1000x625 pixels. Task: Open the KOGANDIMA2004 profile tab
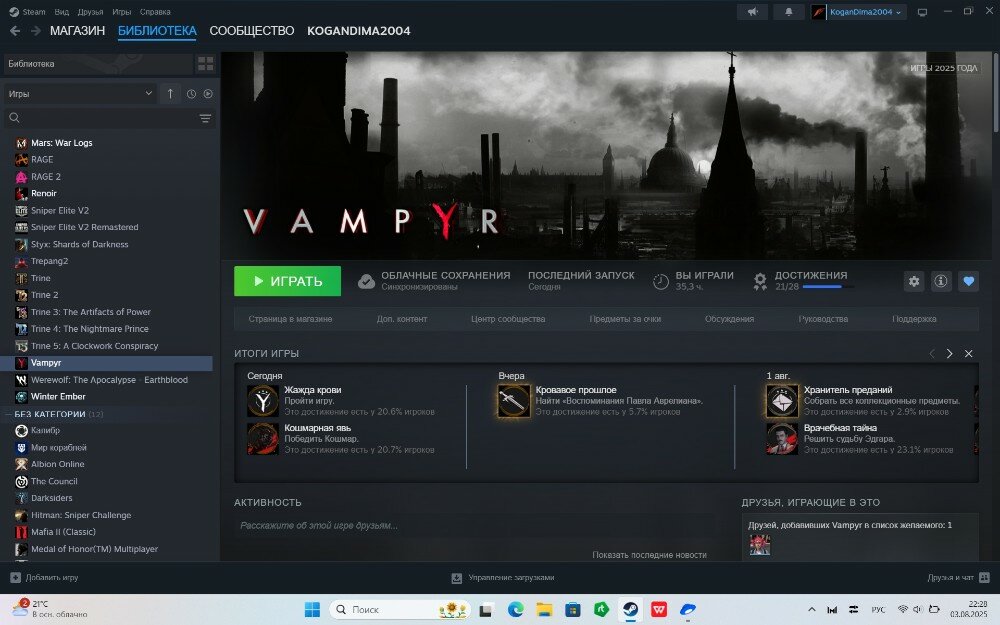358,31
